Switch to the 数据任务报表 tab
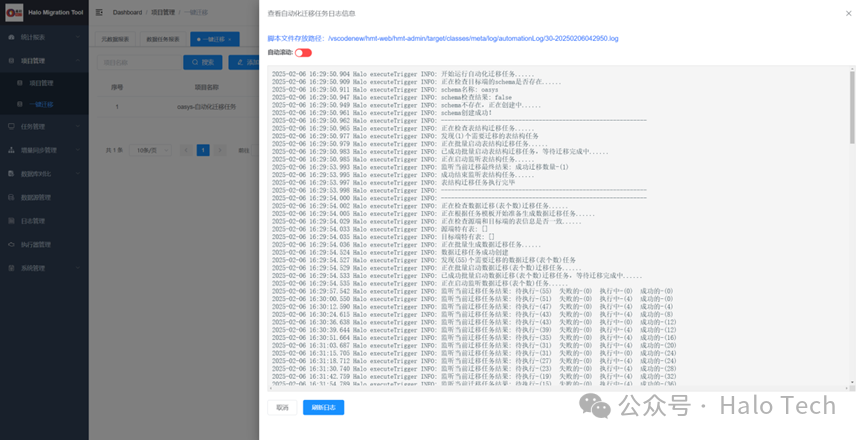Image resolution: width=864 pixels, height=440 pixels. (163, 39)
